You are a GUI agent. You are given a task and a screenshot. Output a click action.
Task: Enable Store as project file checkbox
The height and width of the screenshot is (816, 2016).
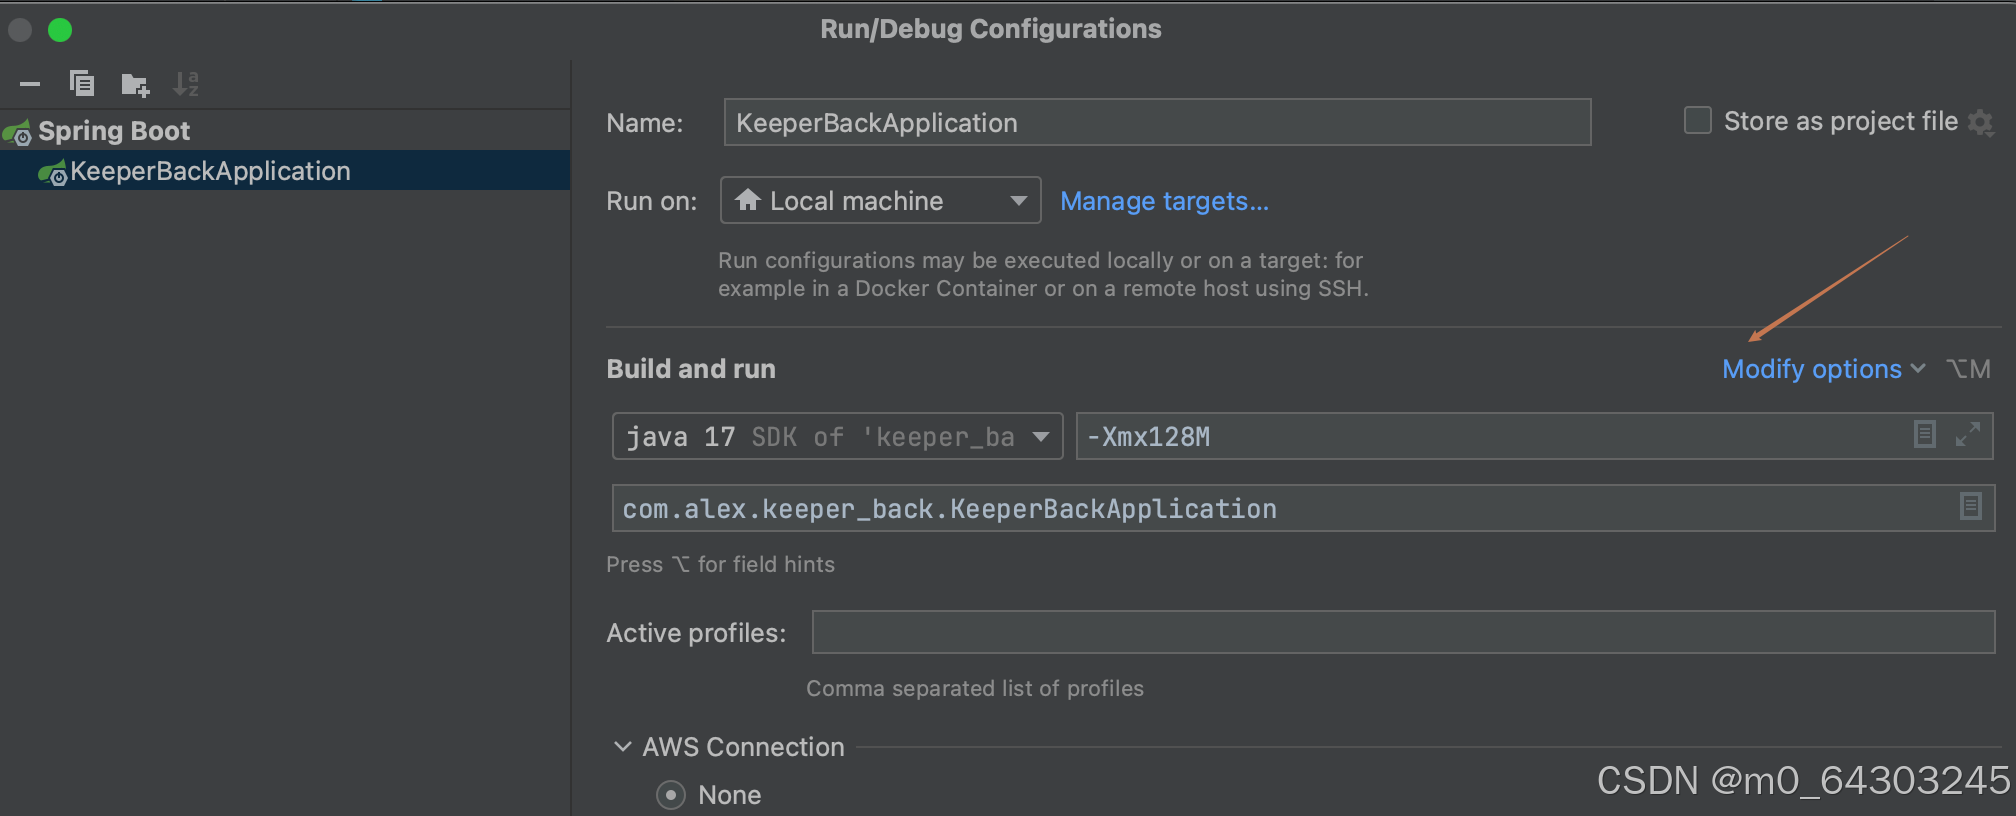click(1698, 121)
